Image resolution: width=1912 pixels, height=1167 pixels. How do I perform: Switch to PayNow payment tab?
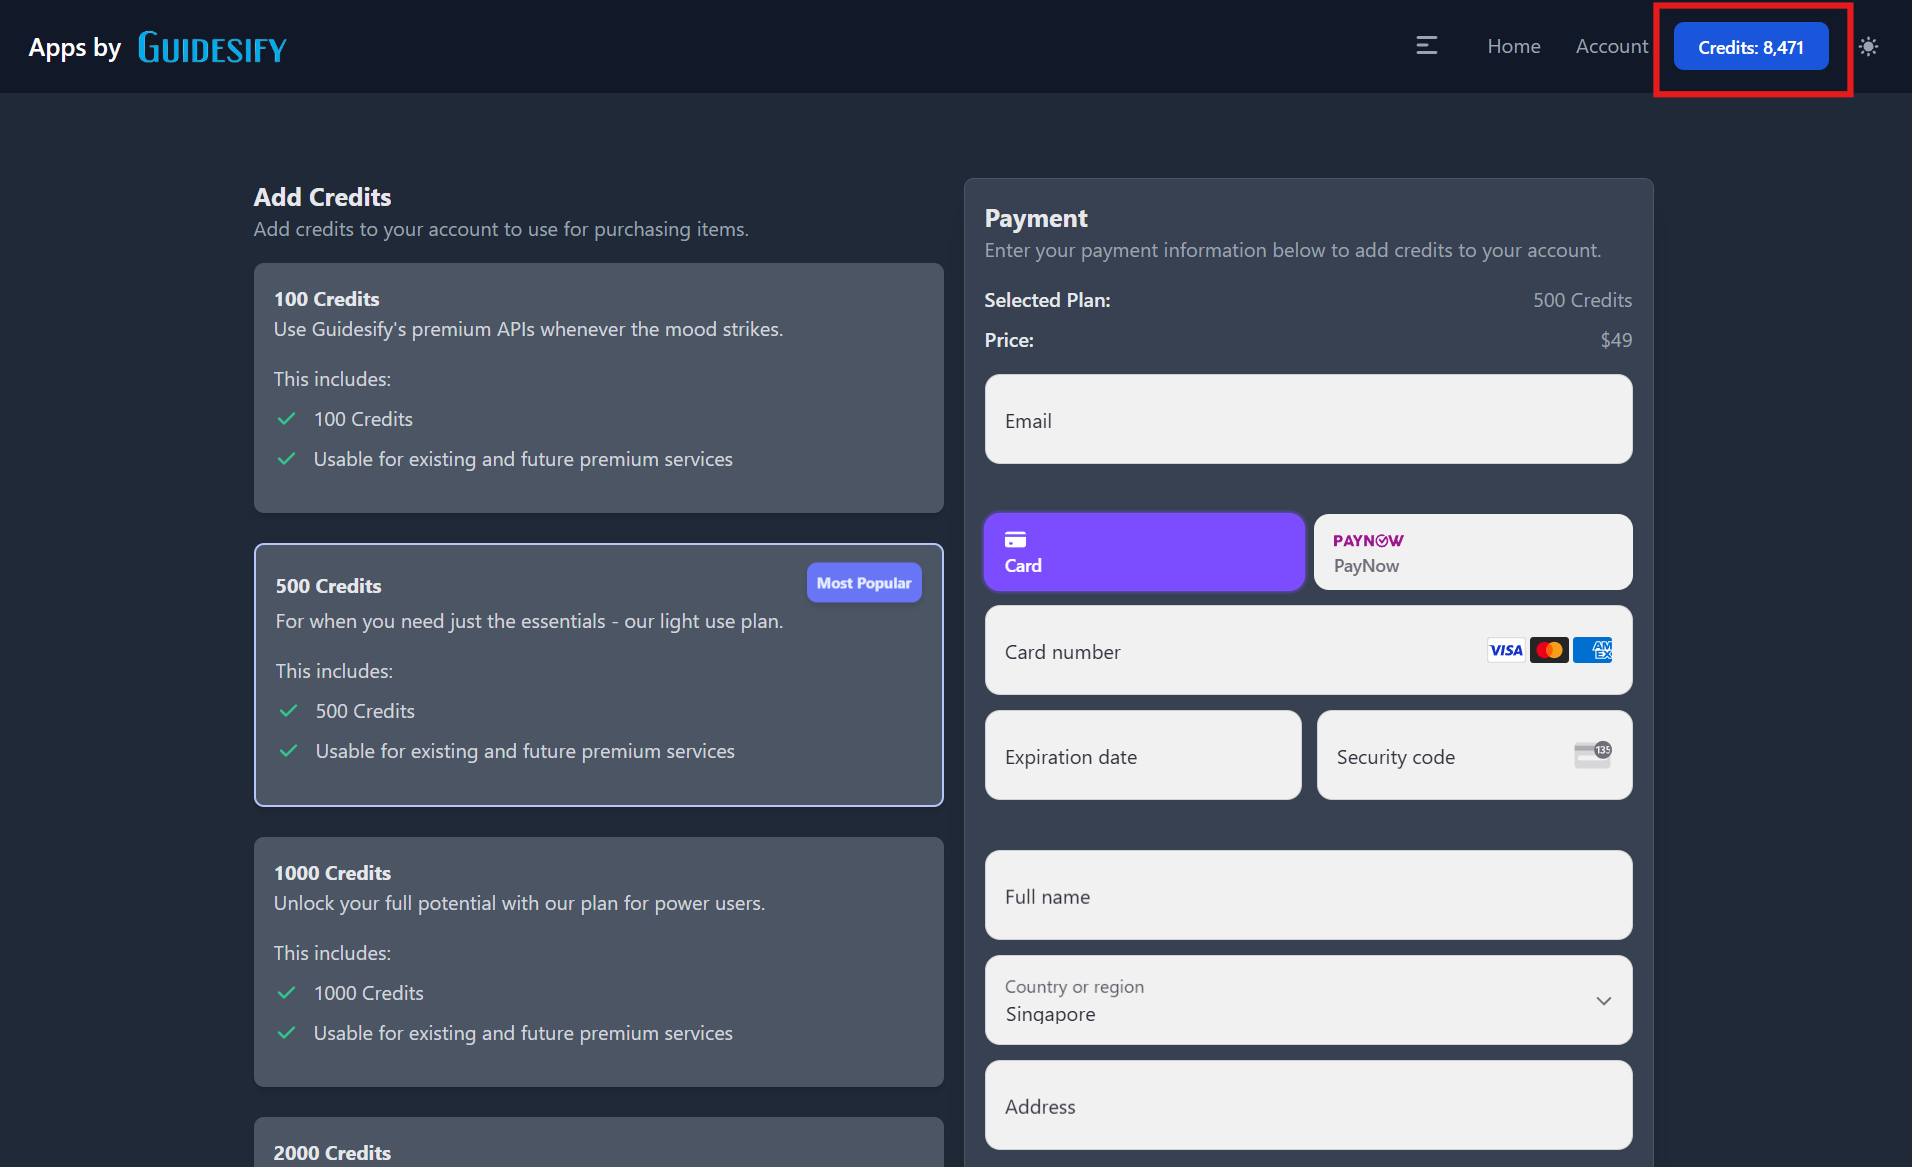(x=1472, y=552)
